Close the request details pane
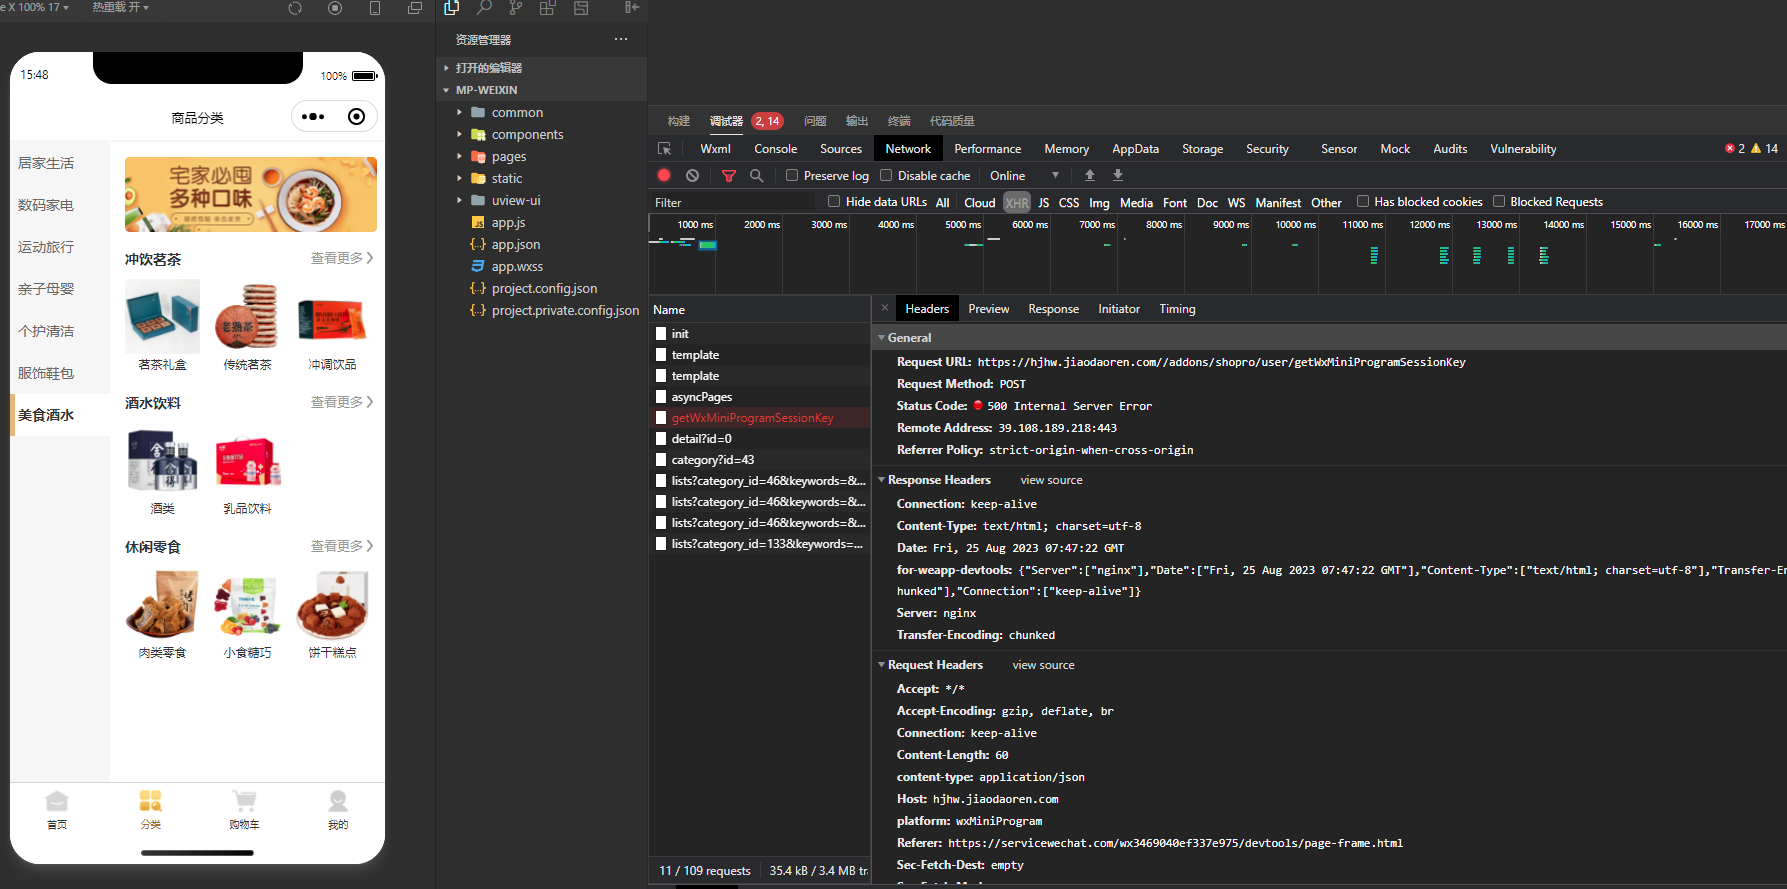 click(885, 308)
